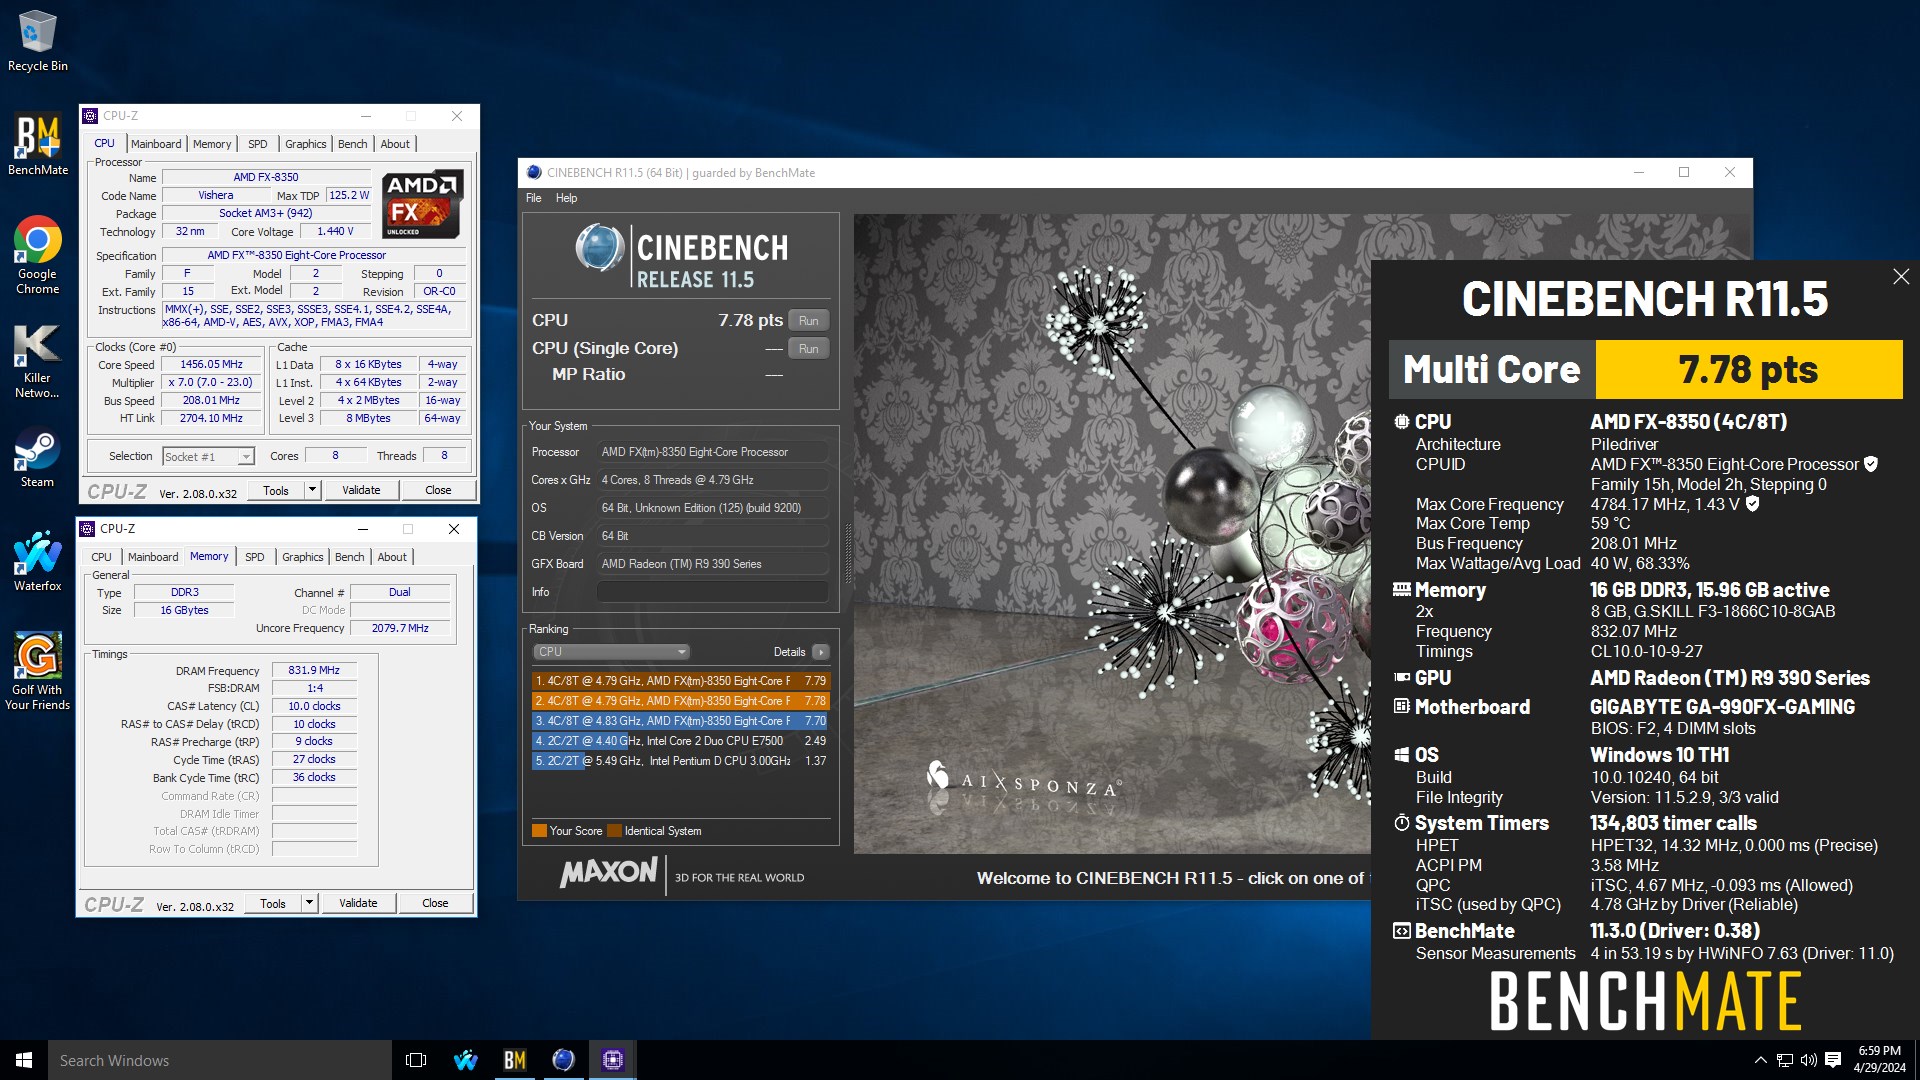
Task: Switch to CPU tab in lower CPU-Z
Action: [x=101, y=557]
